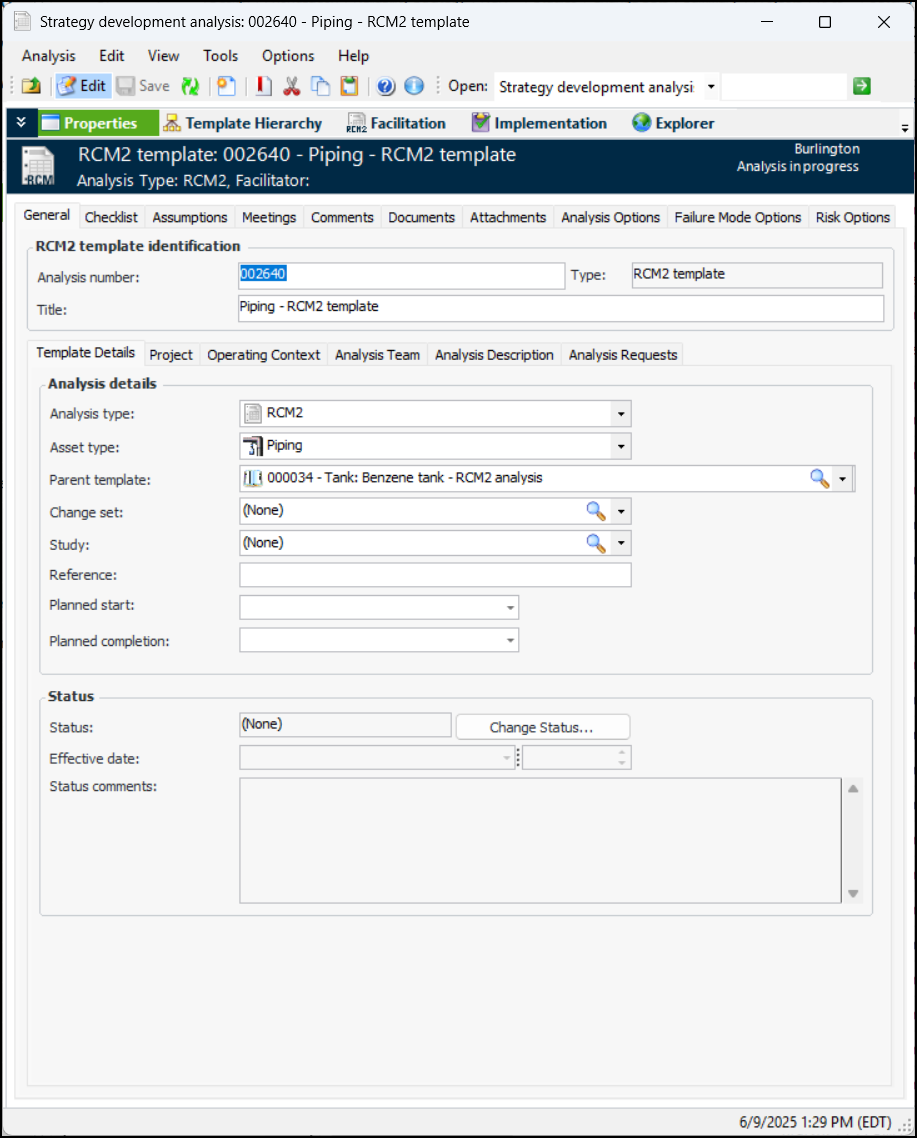Click the Status comments scrollbar up arrow
The height and width of the screenshot is (1138, 917).
pyautogui.click(x=853, y=788)
